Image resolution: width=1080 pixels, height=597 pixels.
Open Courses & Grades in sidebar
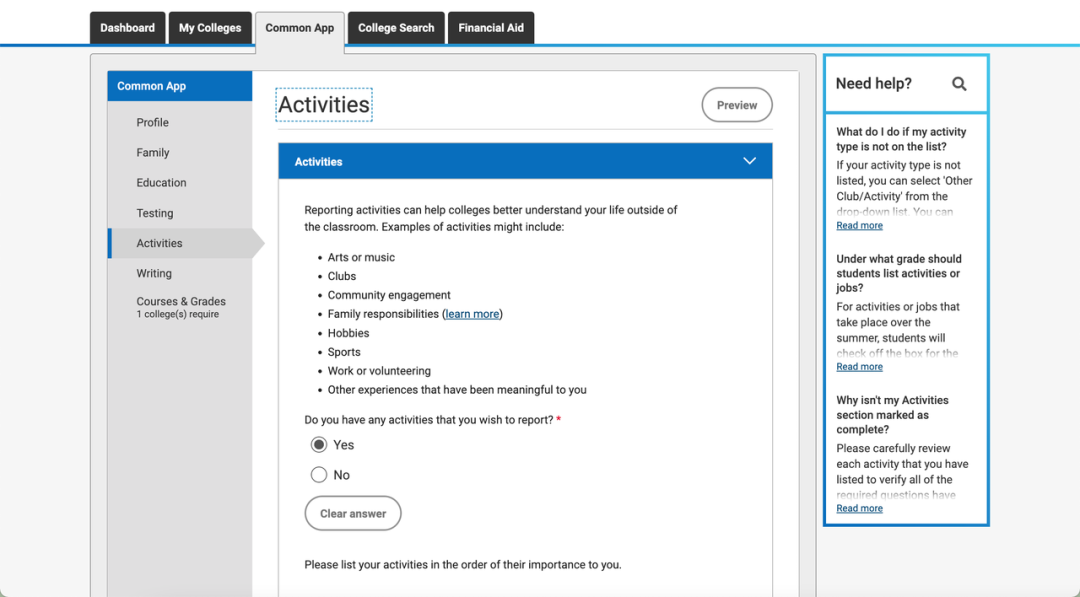pos(181,302)
